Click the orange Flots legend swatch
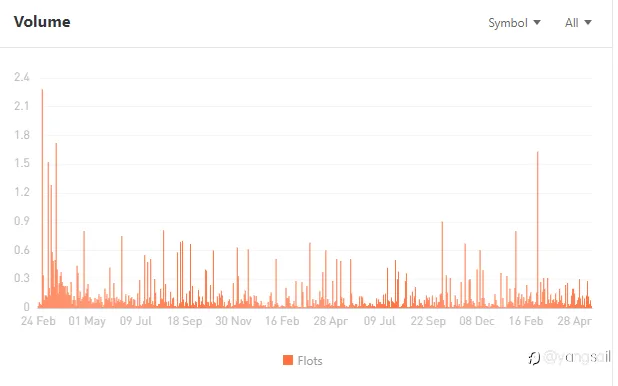The width and height of the screenshot is (618, 386). 288,360
